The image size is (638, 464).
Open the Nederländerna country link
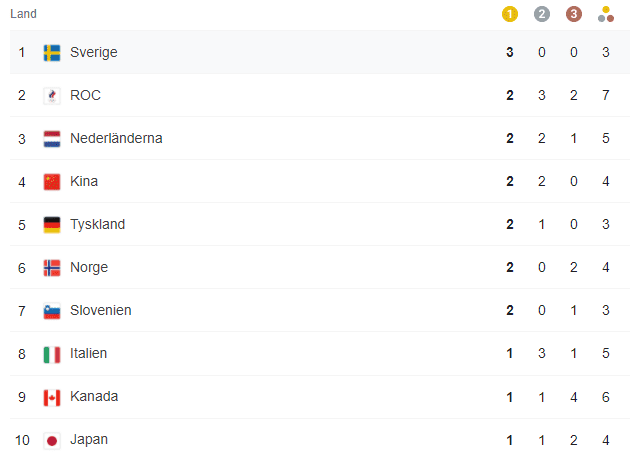(x=116, y=138)
